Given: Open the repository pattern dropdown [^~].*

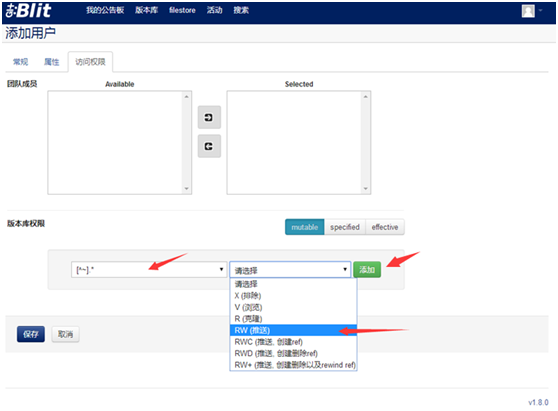Looking at the screenshot, I should [x=149, y=270].
